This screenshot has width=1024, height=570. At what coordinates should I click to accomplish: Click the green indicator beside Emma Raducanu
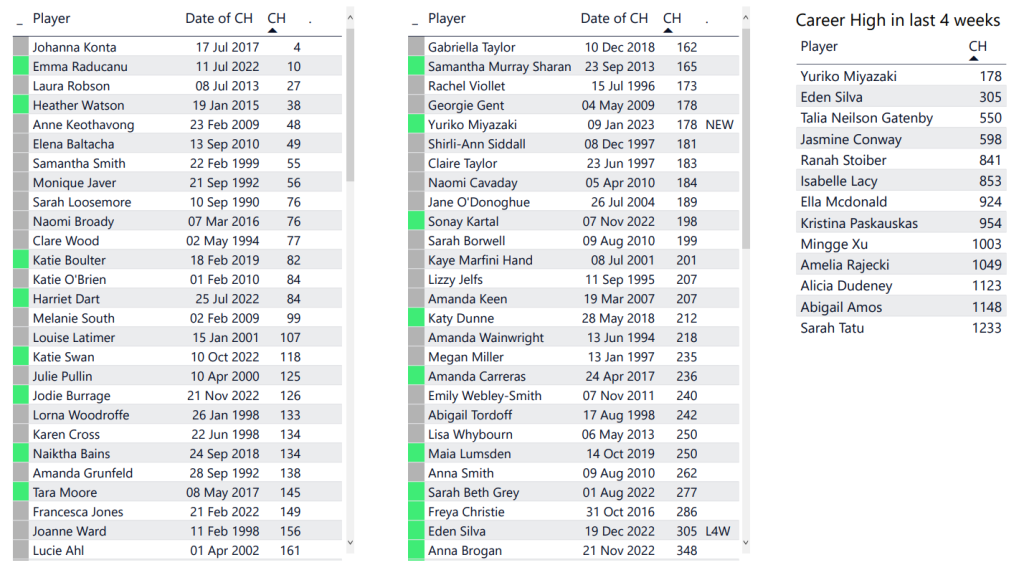(20, 67)
